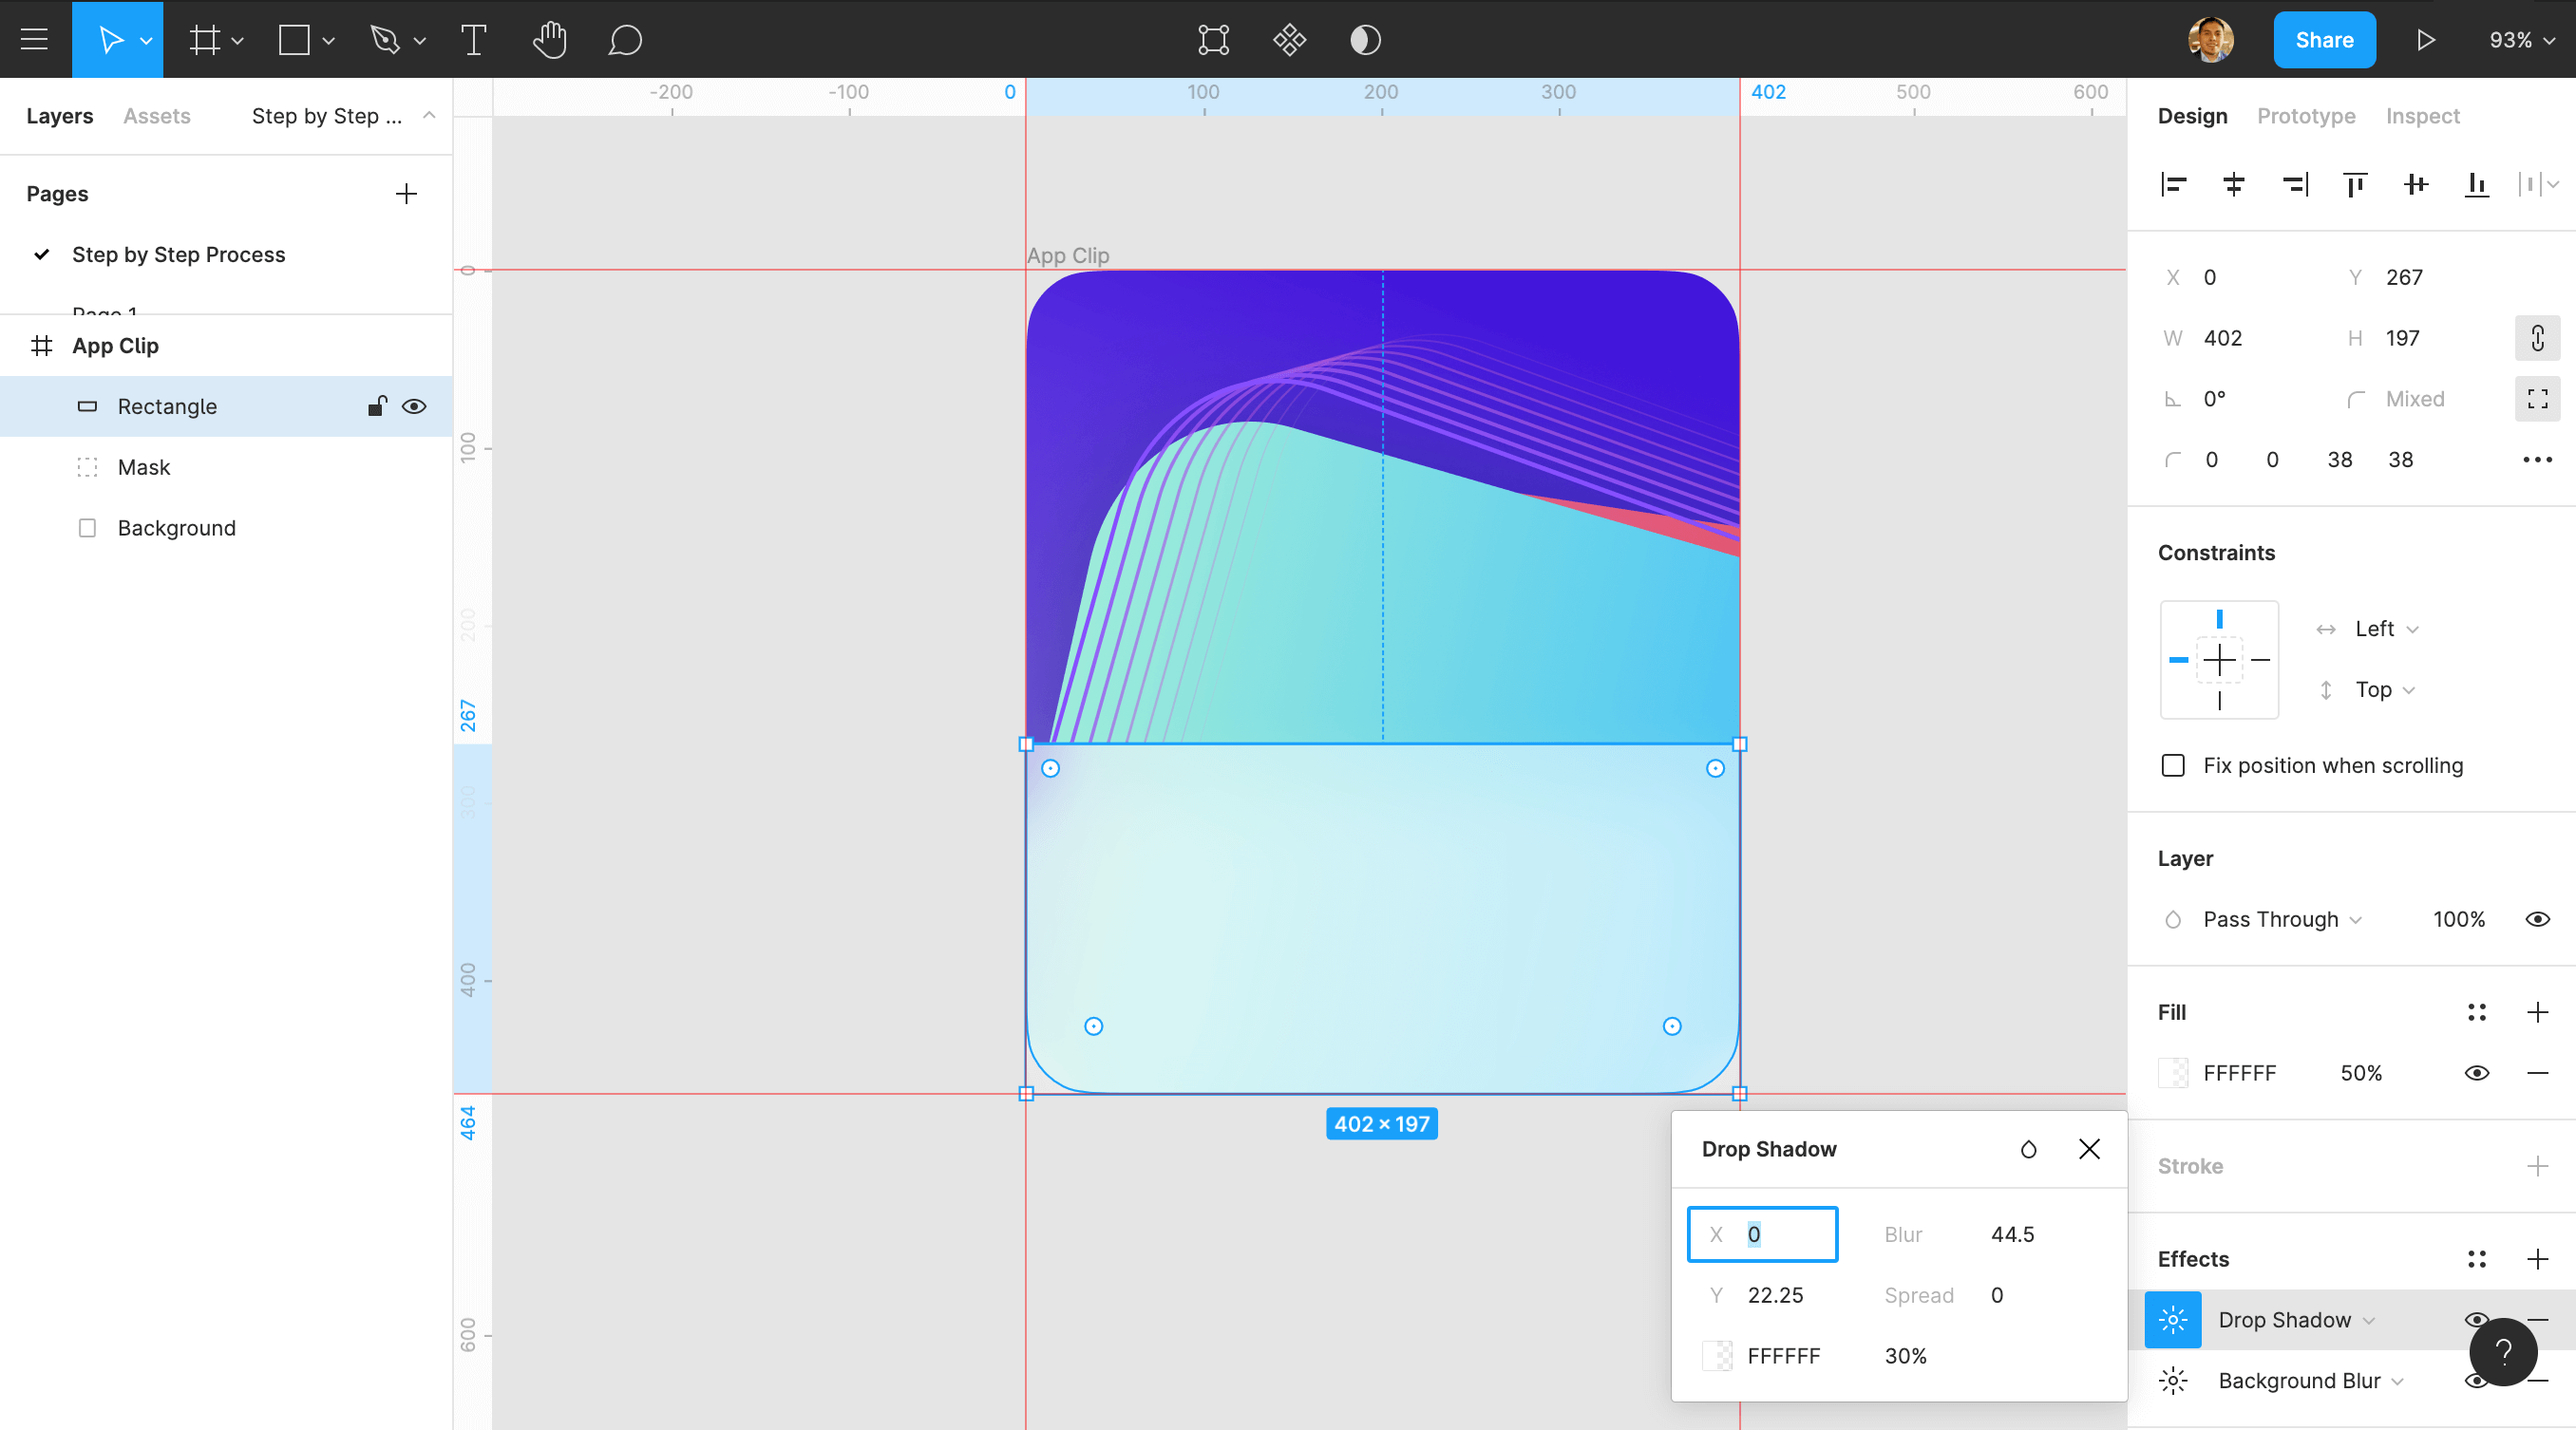Image resolution: width=2576 pixels, height=1430 pixels.
Task: Open the 93% zoom dropdown
Action: pyautogui.click(x=2521, y=40)
